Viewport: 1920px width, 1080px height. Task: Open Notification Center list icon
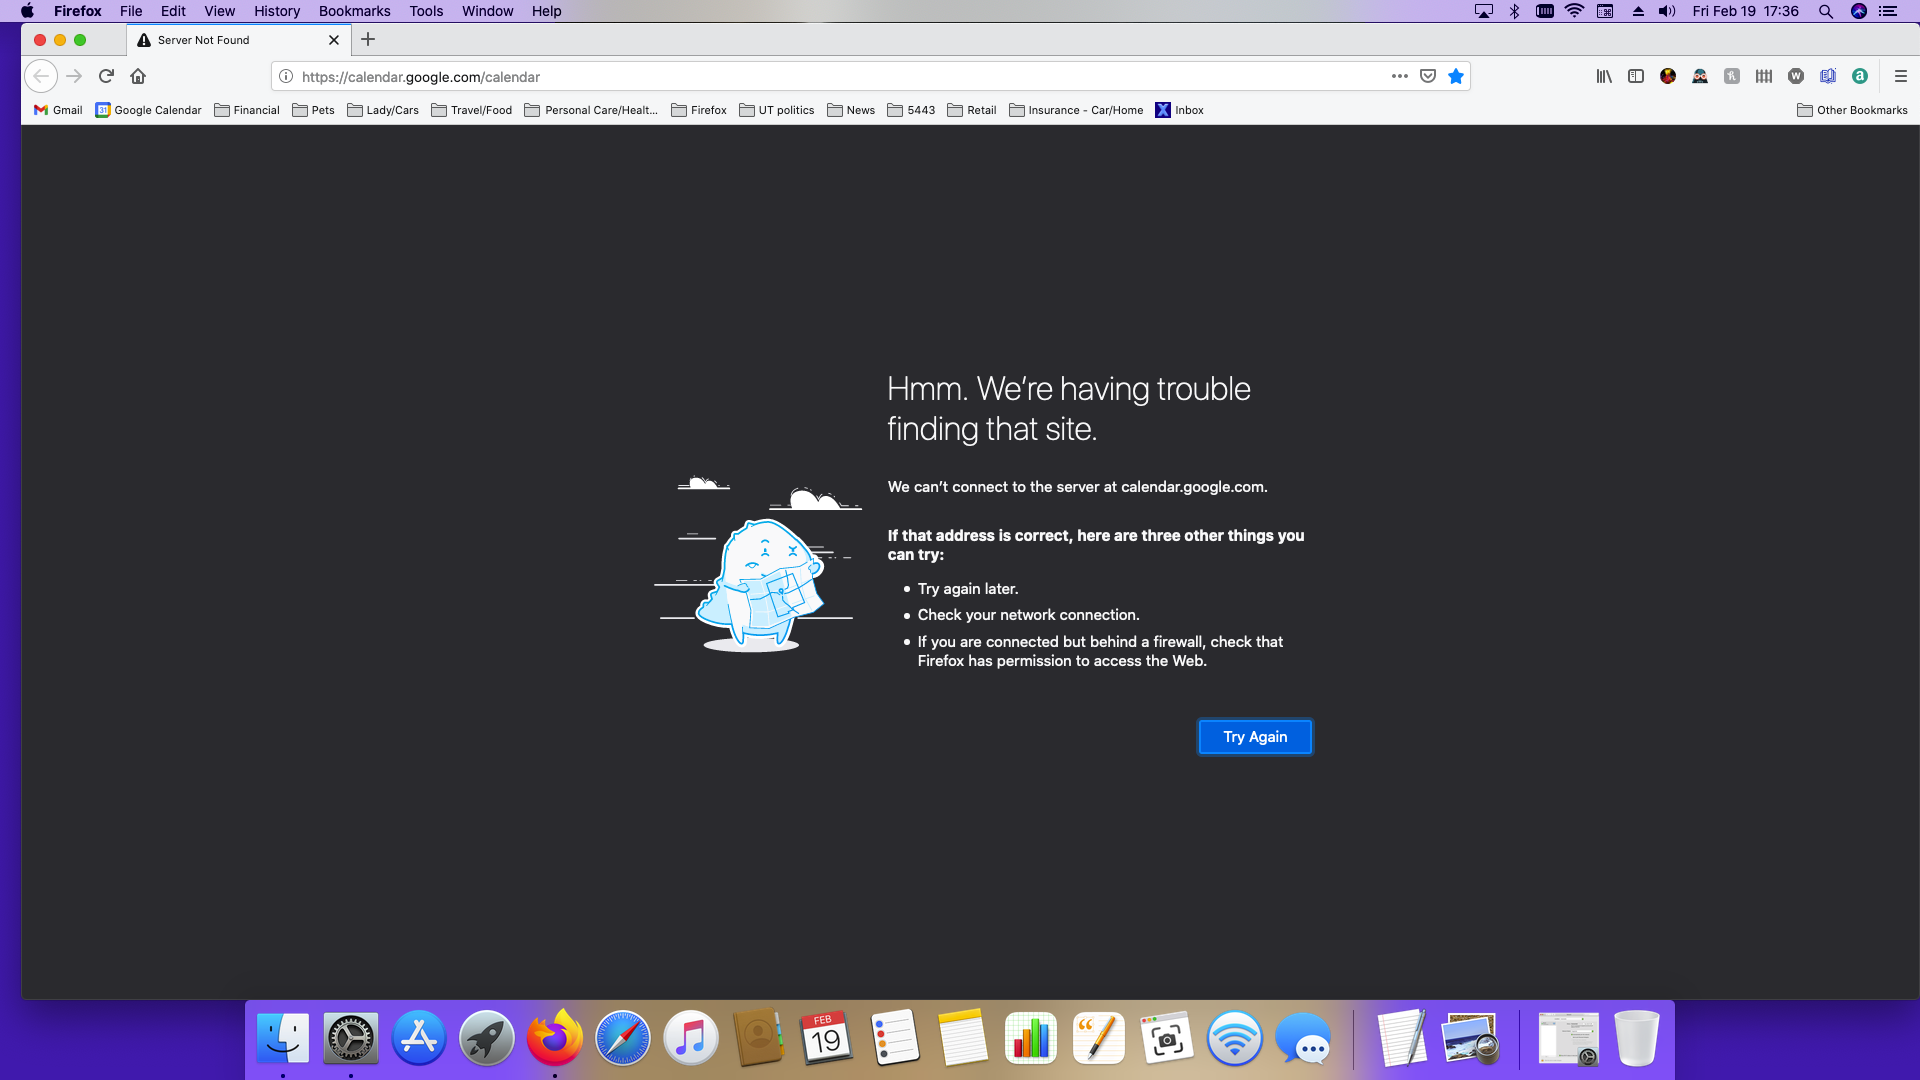click(x=1888, y=11)
